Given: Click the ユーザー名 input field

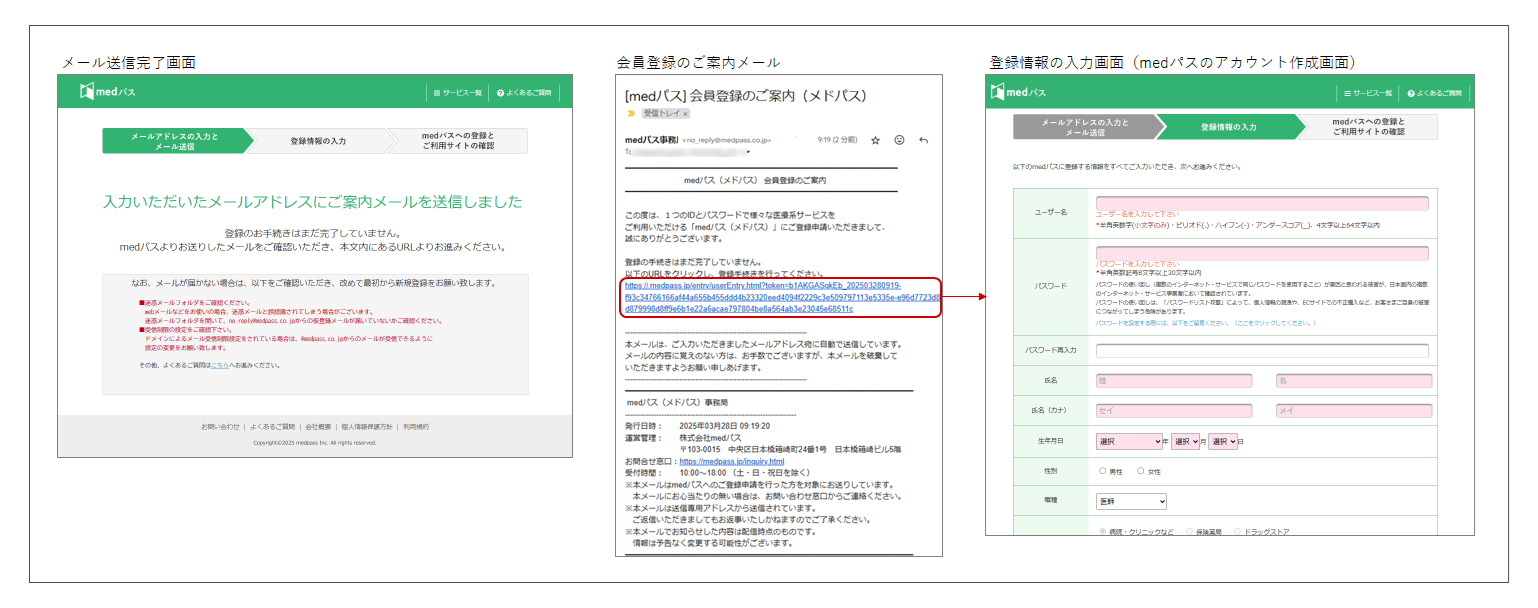Looking at the screenshot, I should coord(1262,203).
